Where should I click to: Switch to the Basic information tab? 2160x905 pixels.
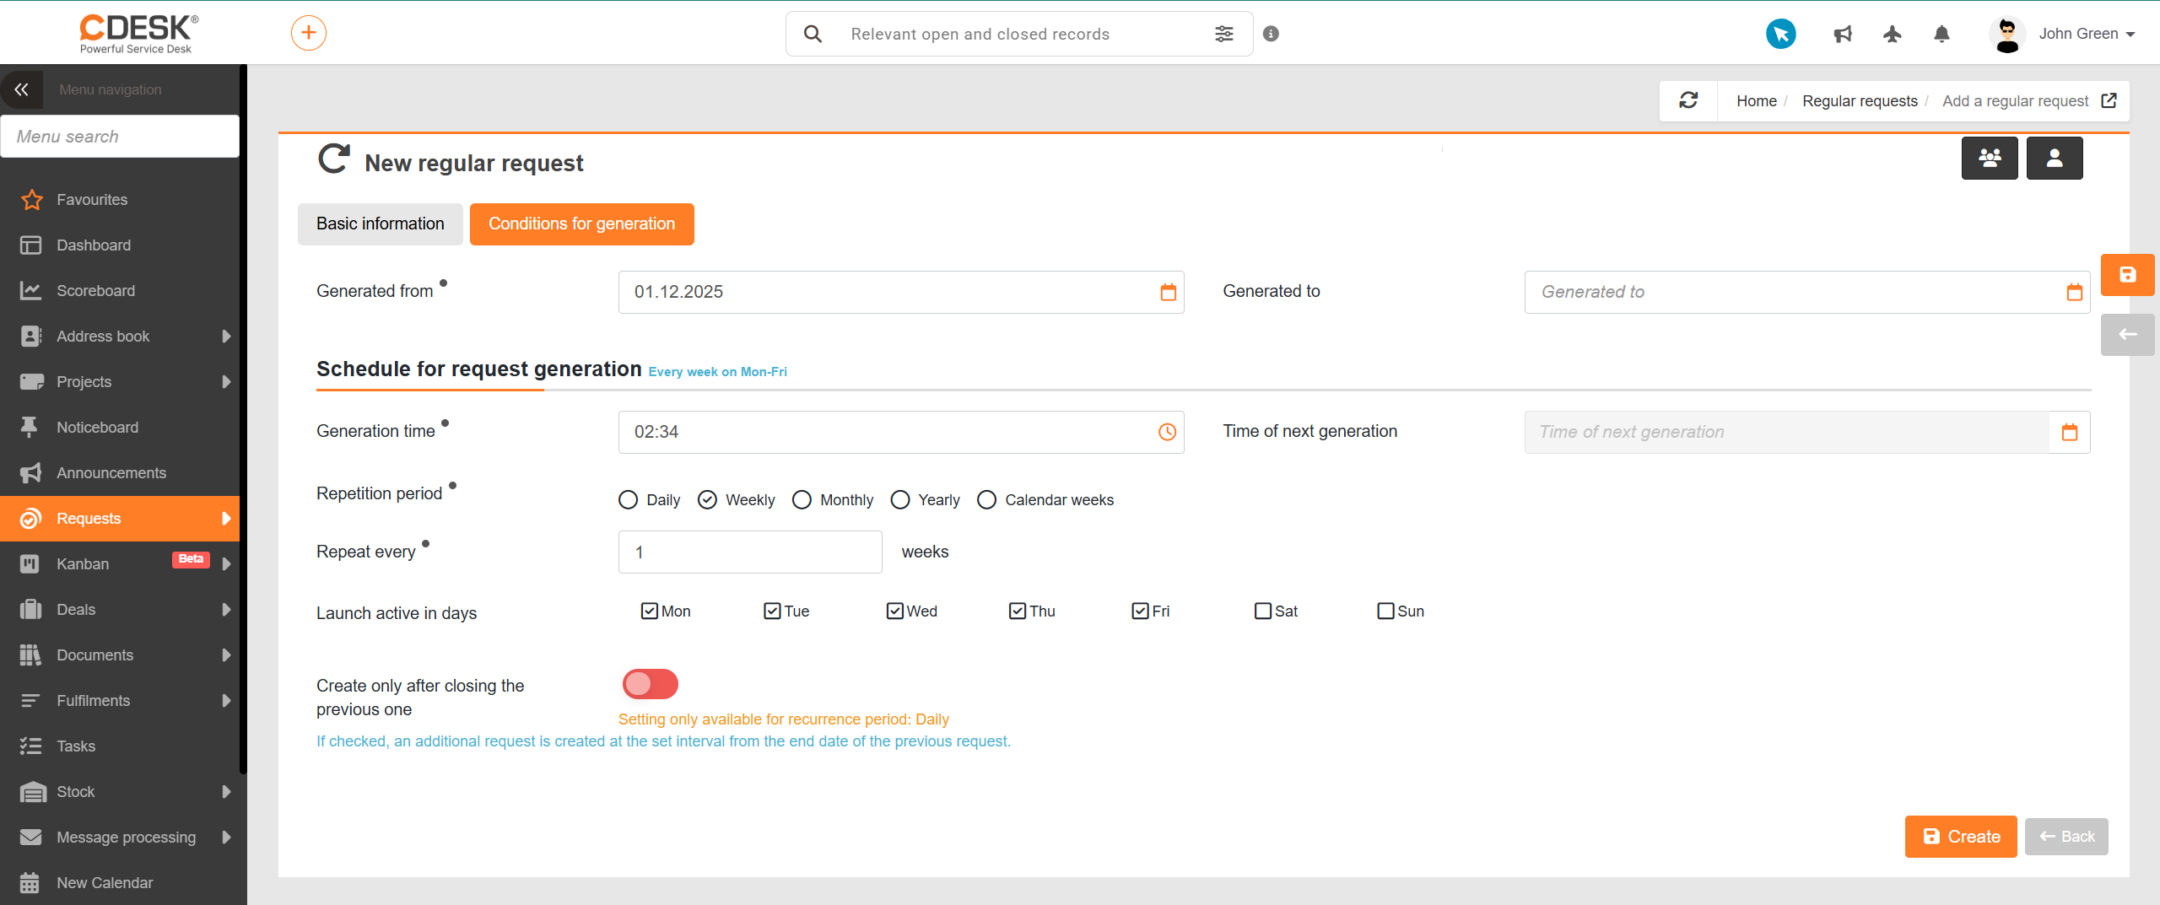380,224
